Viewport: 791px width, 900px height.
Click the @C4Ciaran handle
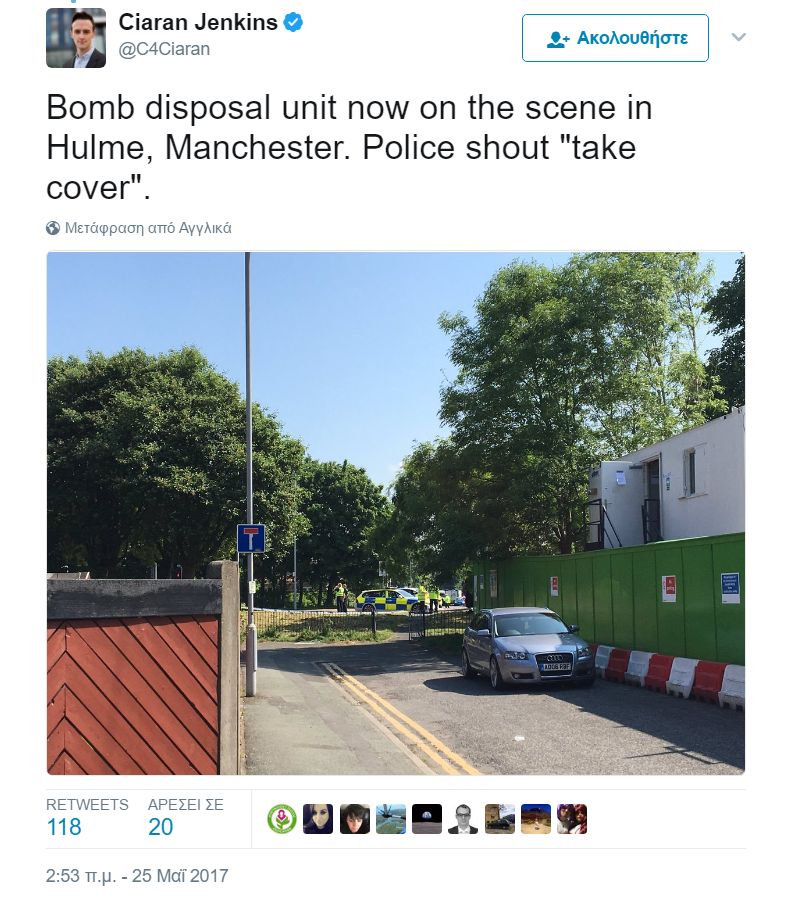(x=164, y=49)
